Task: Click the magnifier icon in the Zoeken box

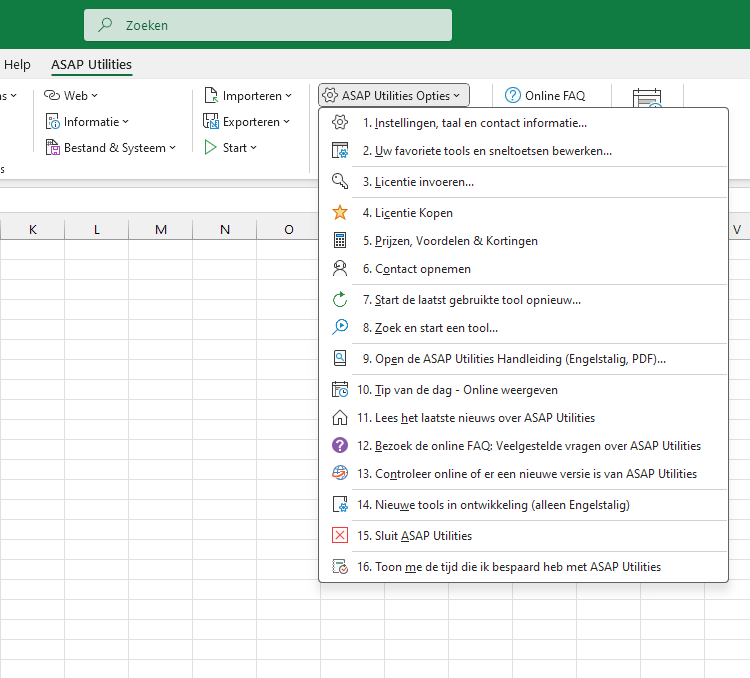Action: coord(105,24)
